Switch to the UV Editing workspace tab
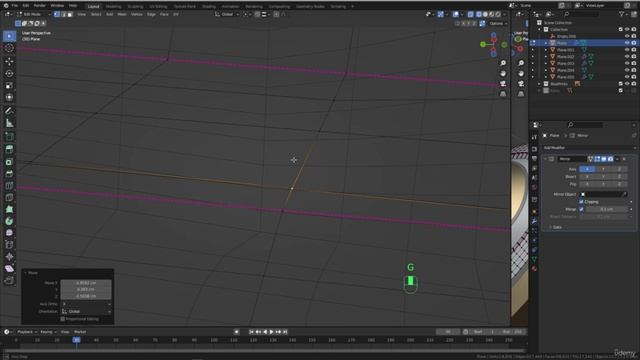 [158, 7]
